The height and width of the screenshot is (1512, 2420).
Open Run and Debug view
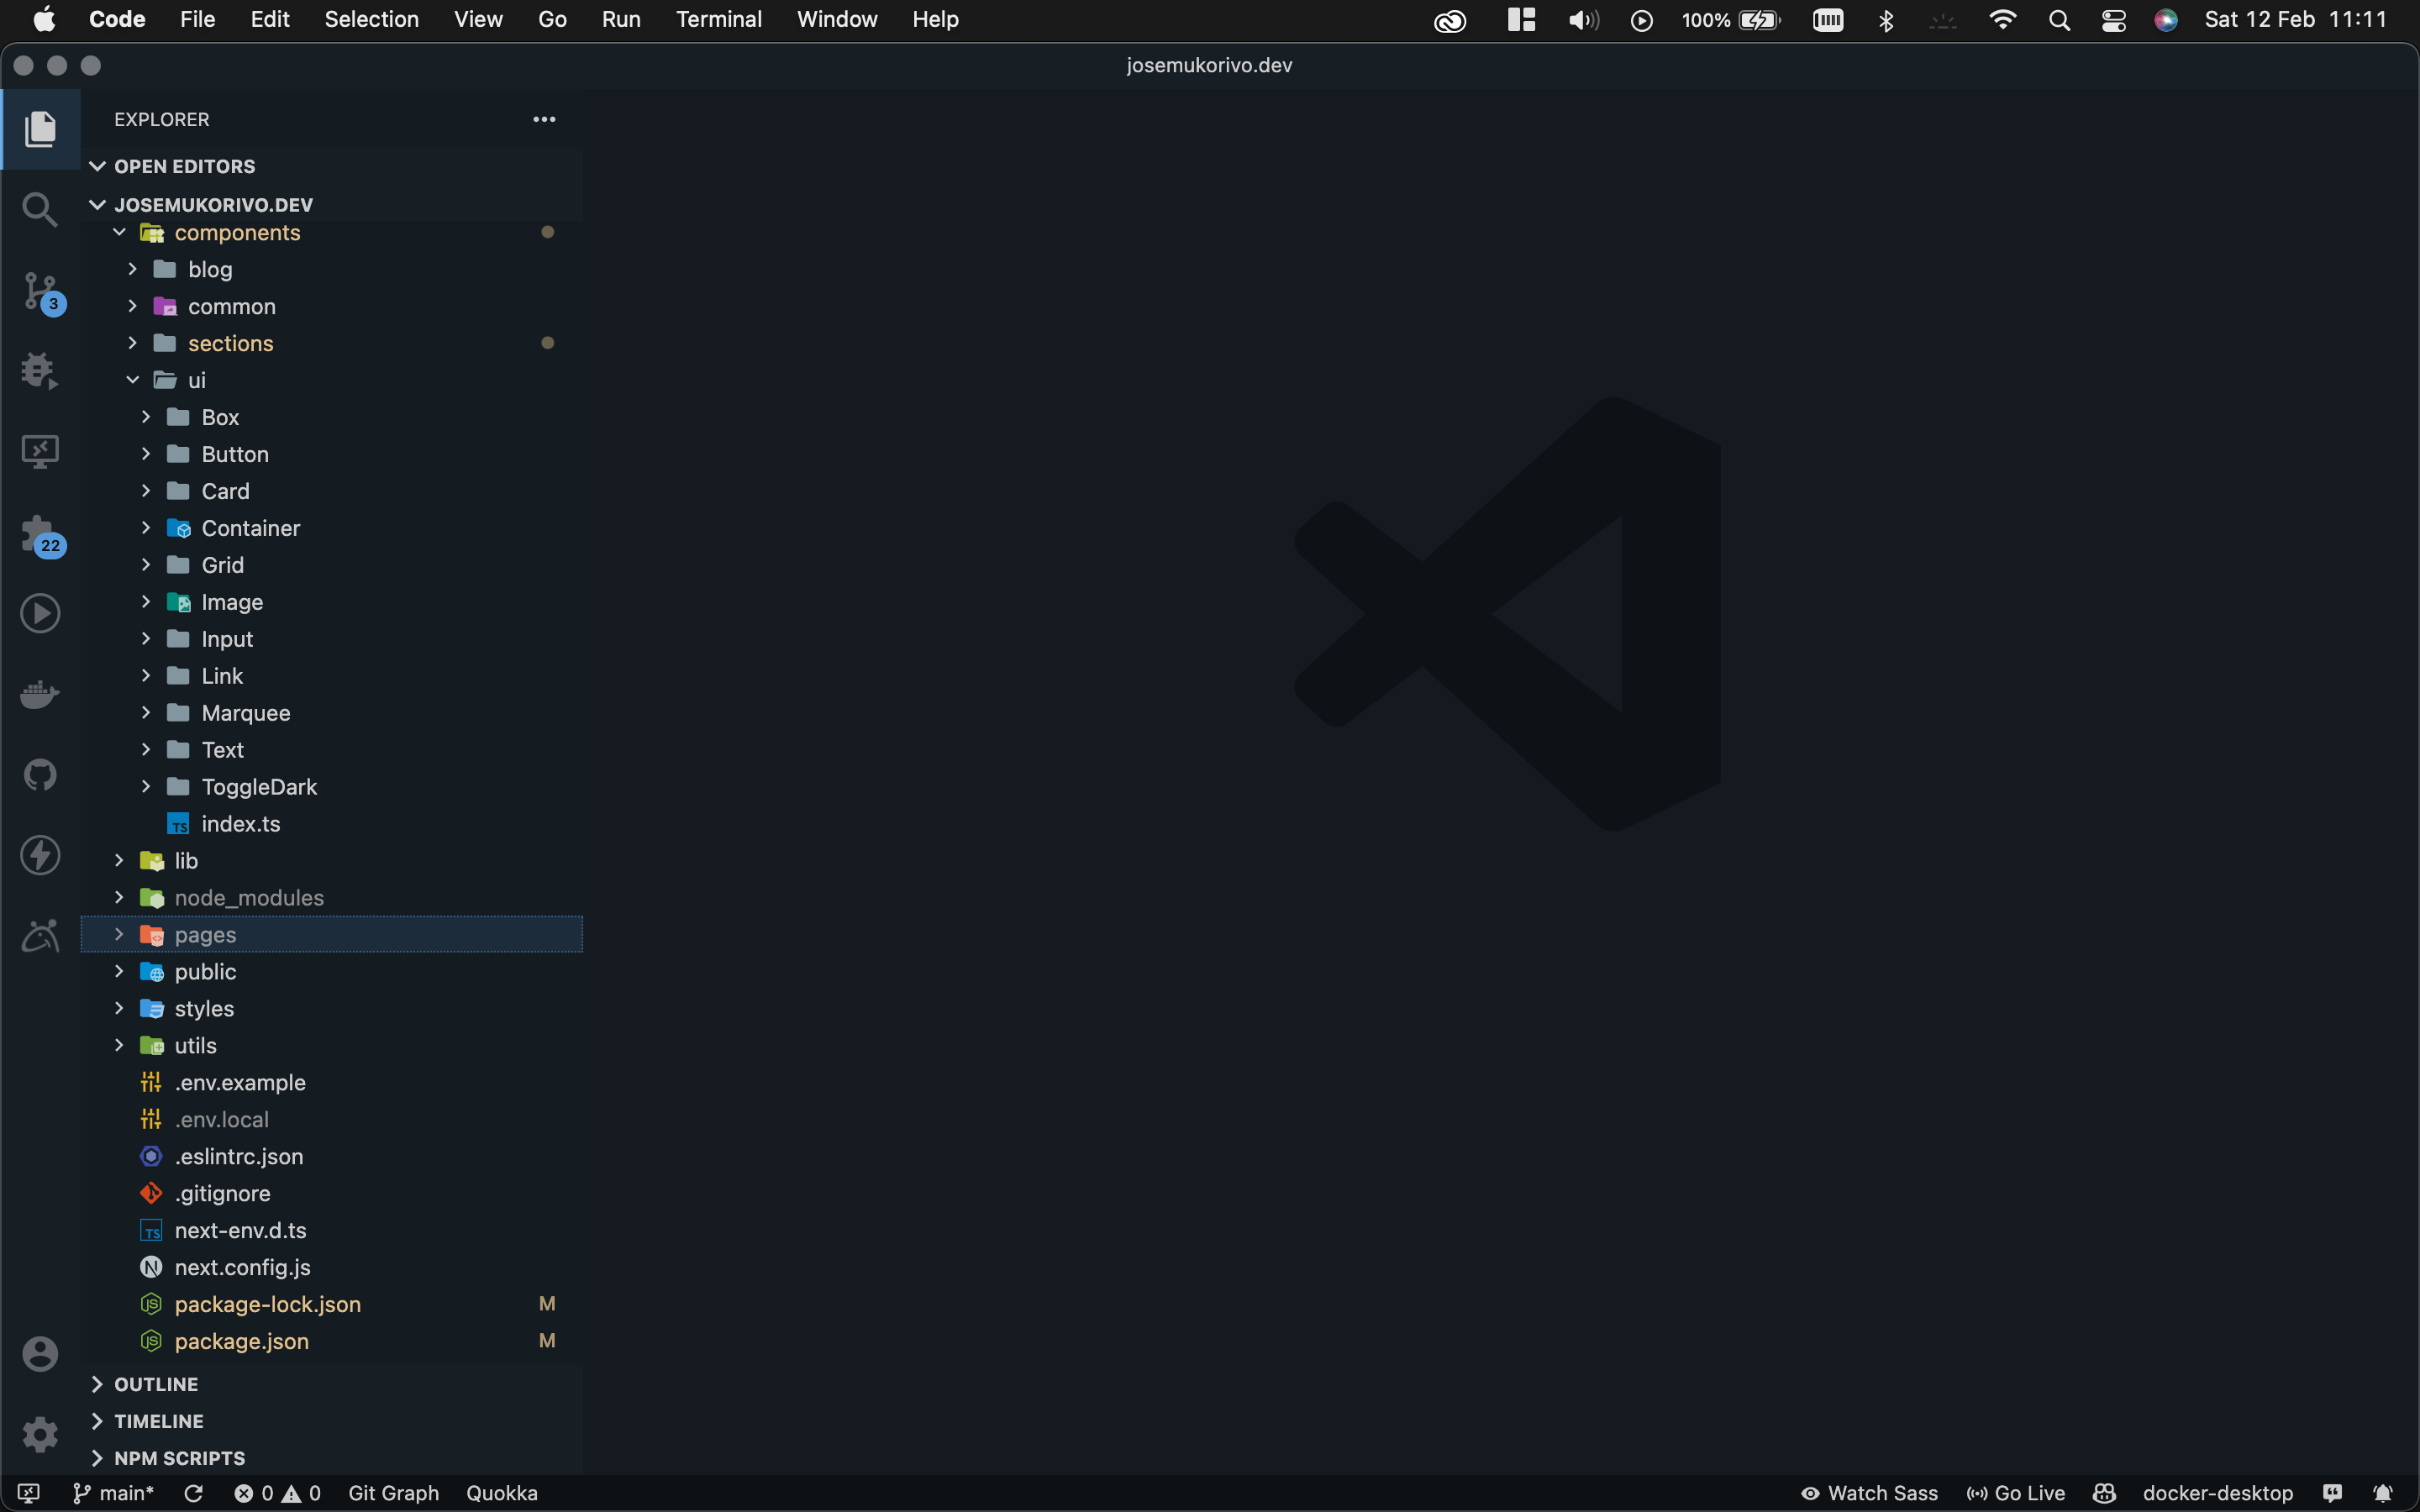[x=40, y=371]
